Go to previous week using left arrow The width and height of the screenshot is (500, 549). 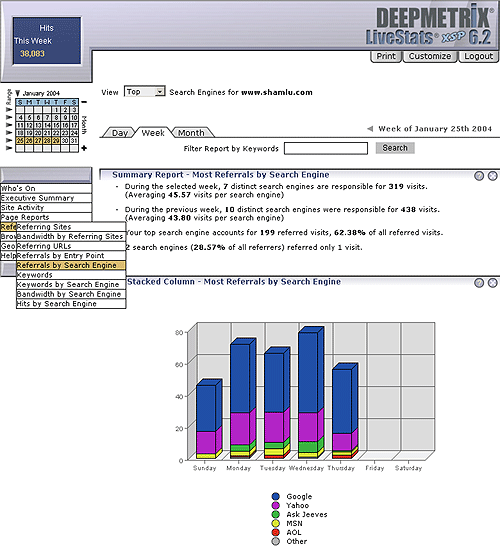(x=370, y=129)
